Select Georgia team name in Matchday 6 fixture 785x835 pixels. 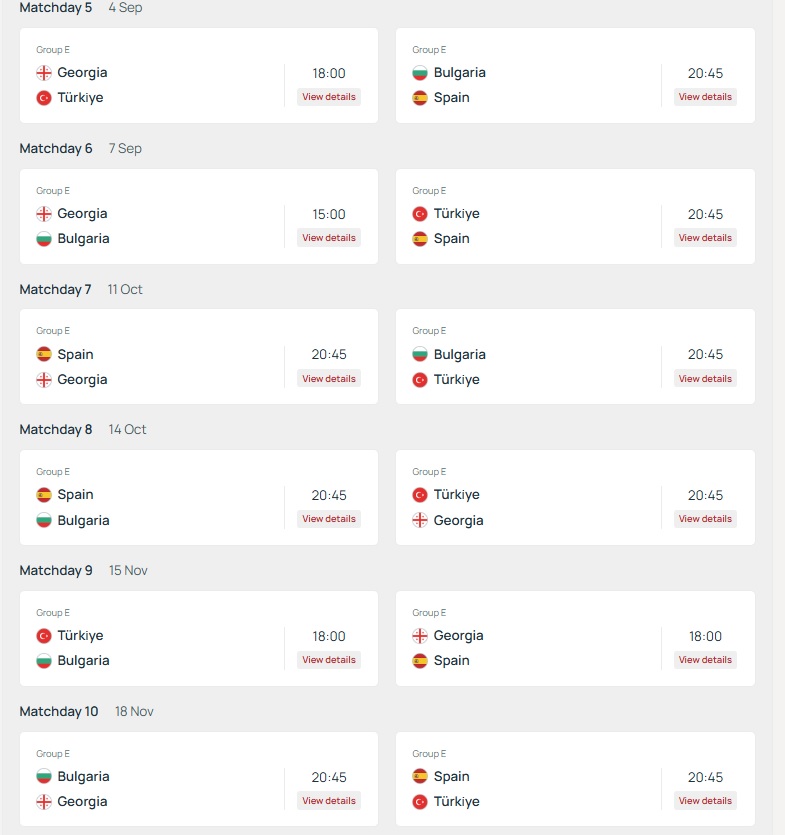(82, 214)
